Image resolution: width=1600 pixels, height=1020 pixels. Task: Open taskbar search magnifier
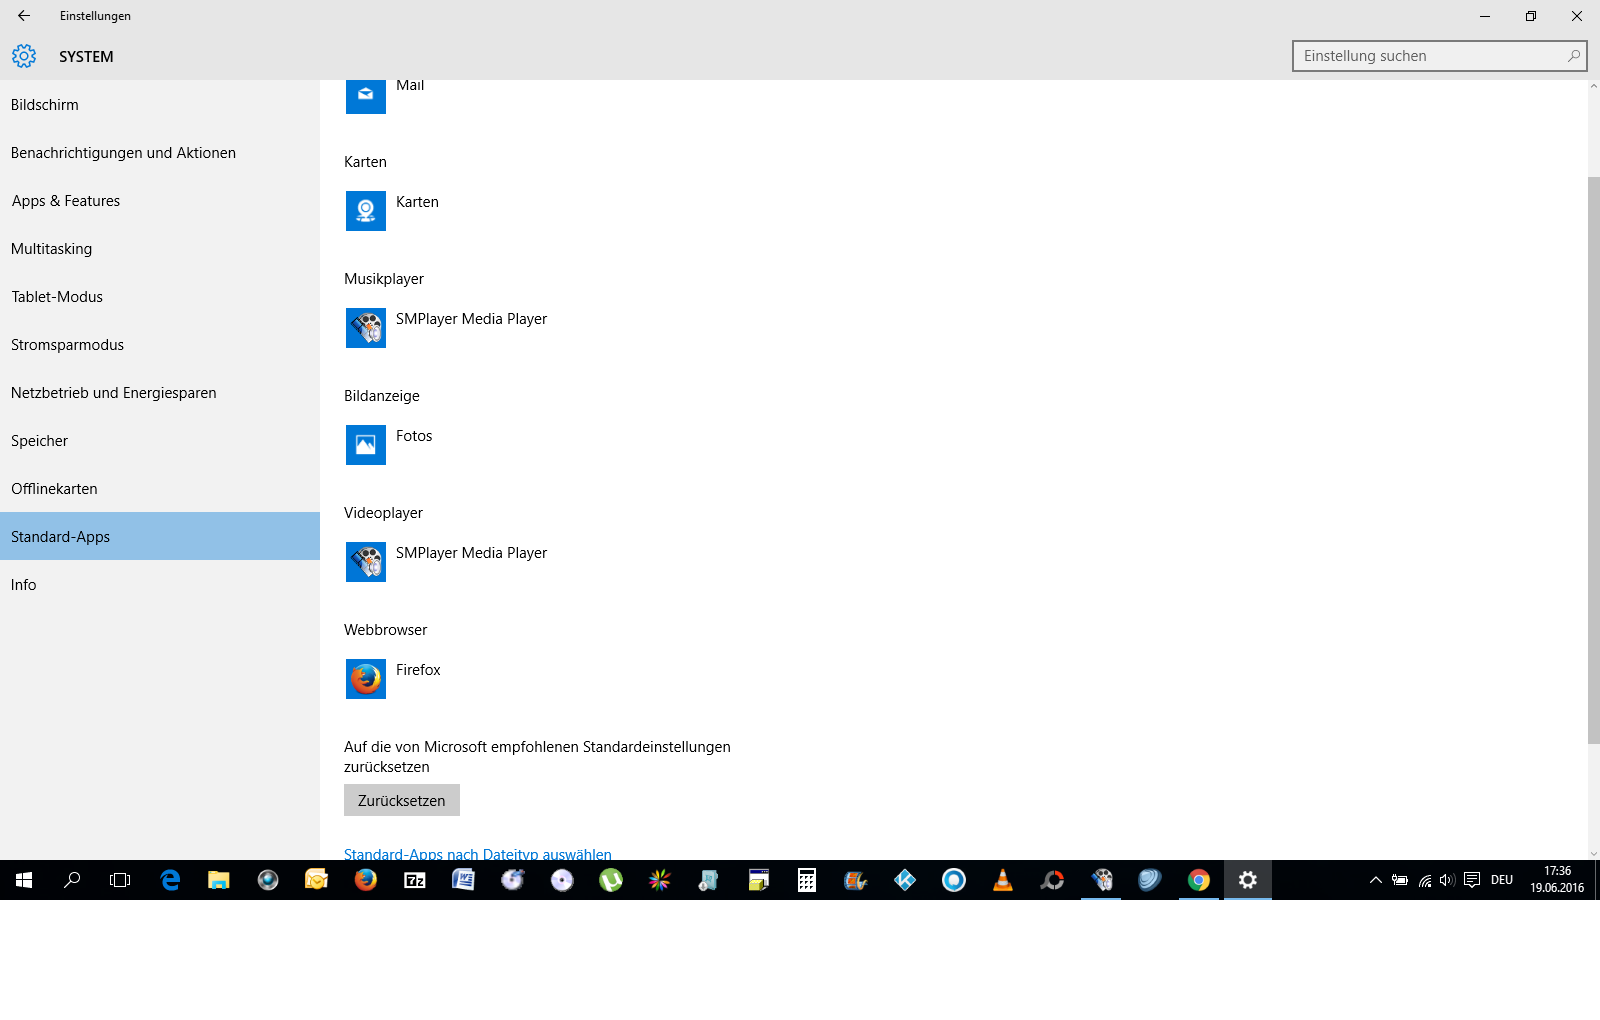tap(72, 880)
